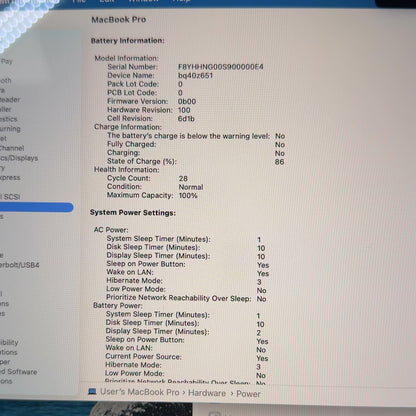Image resolution: width=416 pixels, height=416 pixels.
Task: Click the "PCB Lot Code:" label
Action: click(x=132, y=93)
